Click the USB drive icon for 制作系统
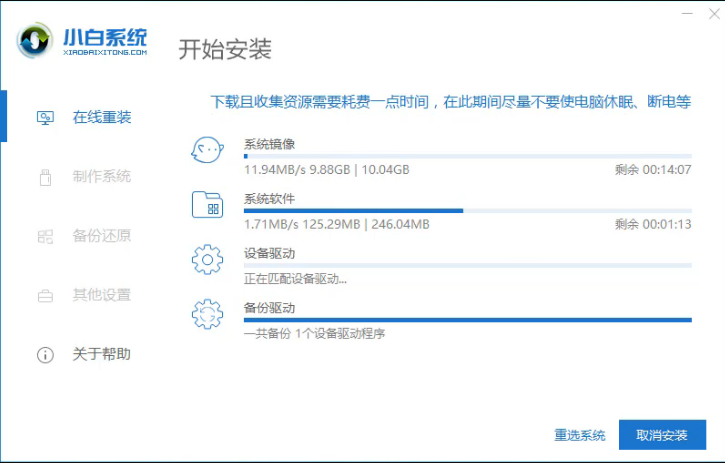 [x=45, y=177]
